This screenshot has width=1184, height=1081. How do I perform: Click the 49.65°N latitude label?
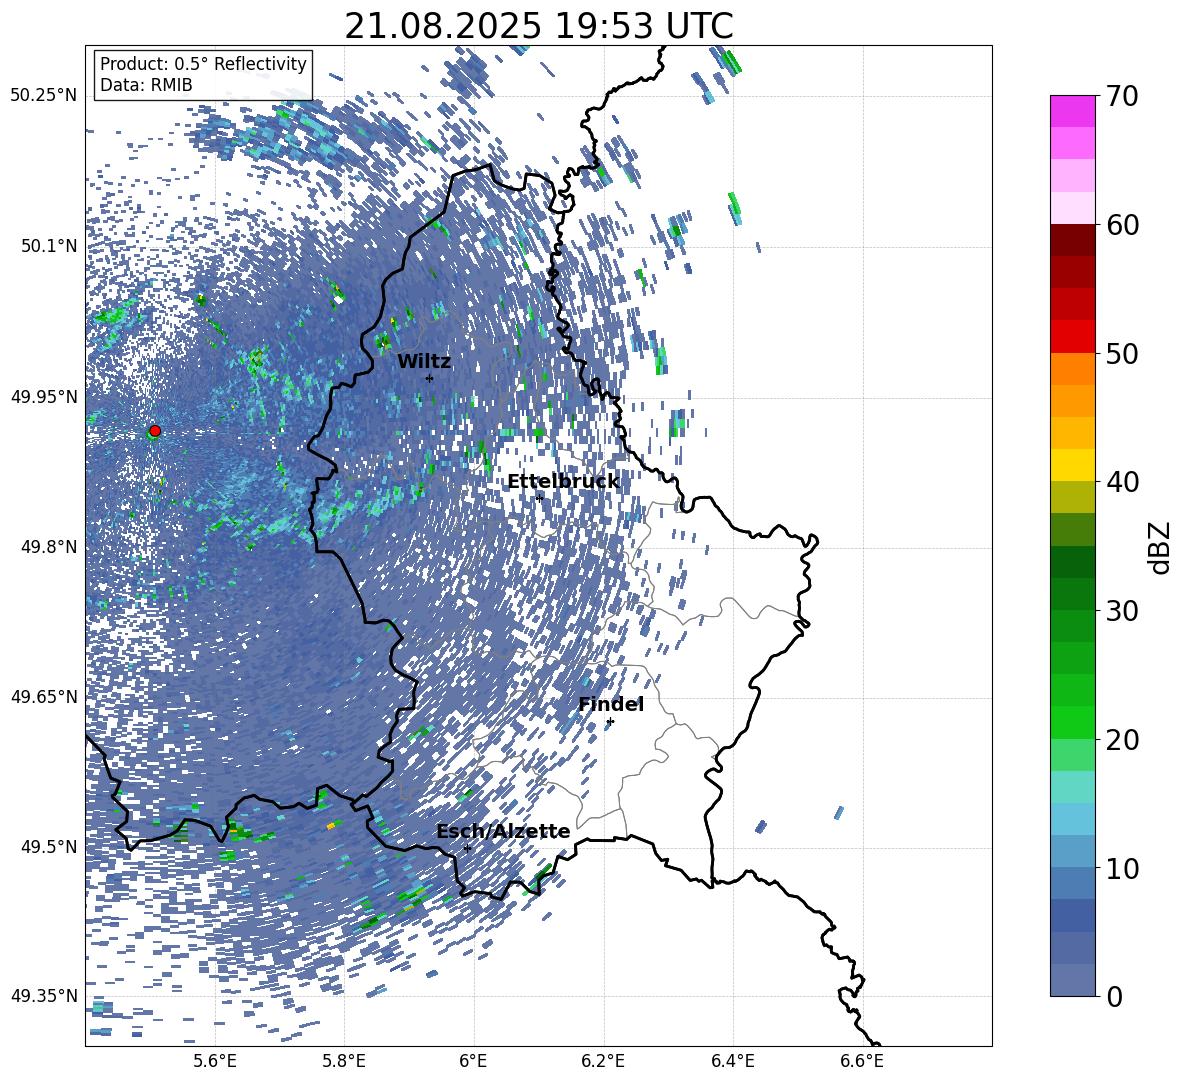(44, 696)
